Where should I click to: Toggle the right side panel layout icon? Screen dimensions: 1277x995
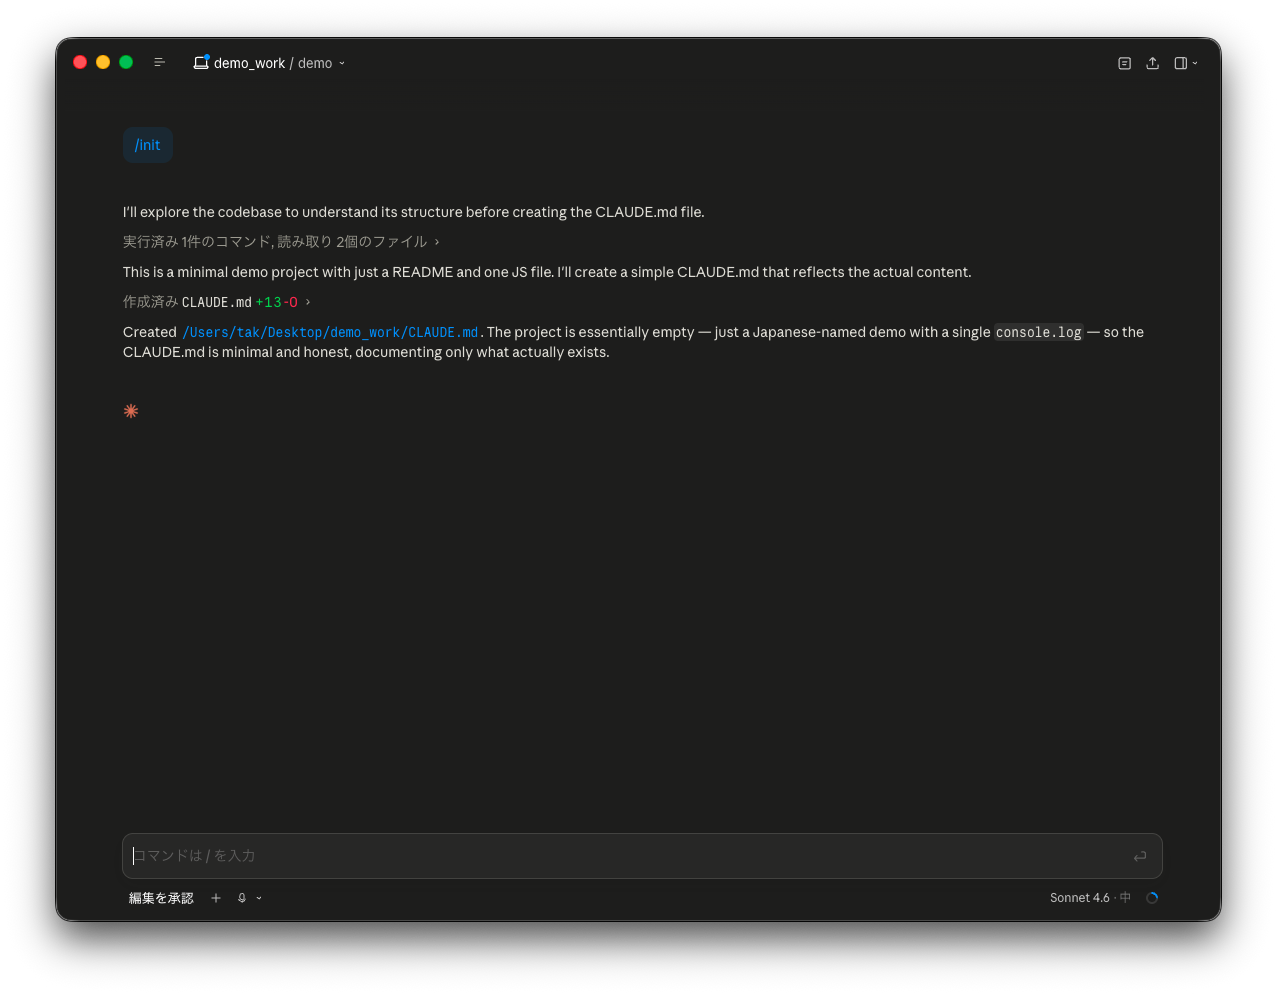point(1180,63)
